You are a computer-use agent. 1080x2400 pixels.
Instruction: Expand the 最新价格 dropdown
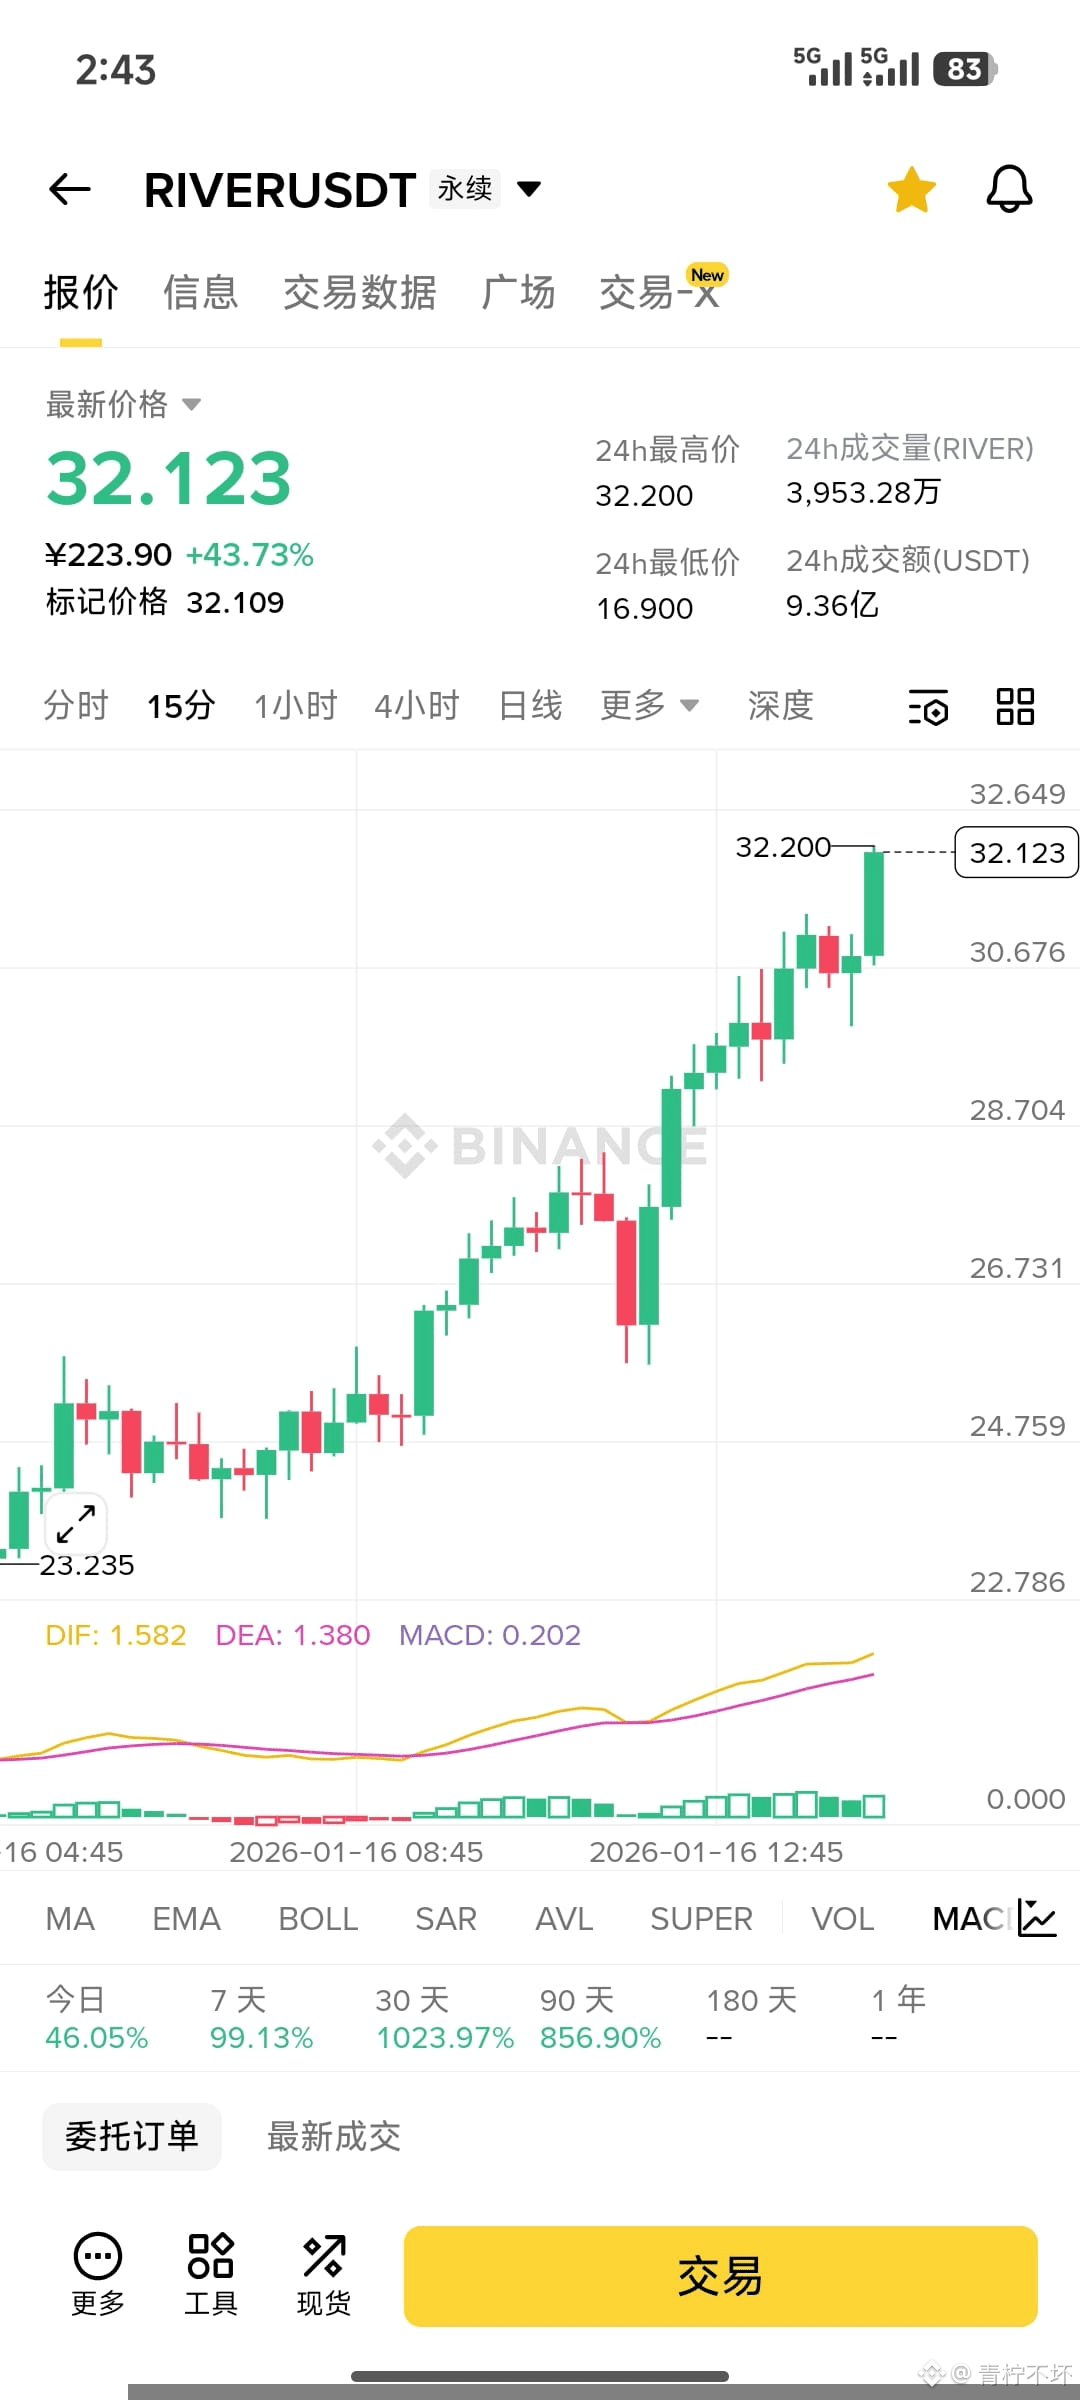click(x=124, y=404)
